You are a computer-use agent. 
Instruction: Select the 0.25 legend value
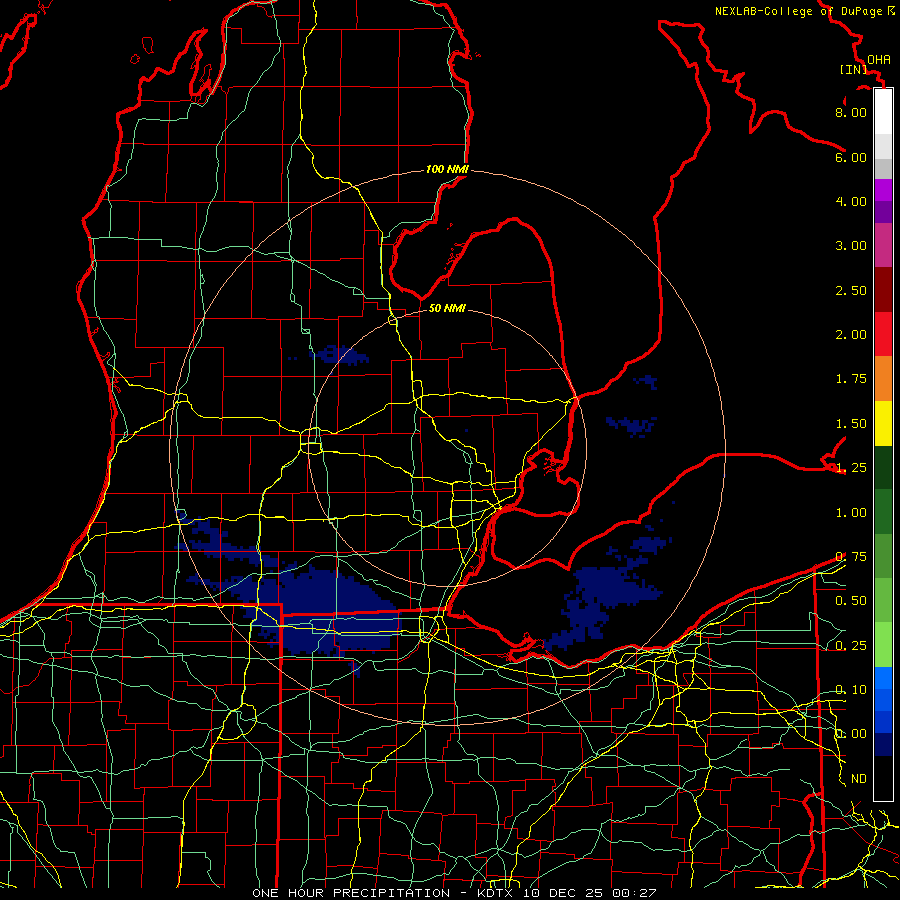(851, 646)
